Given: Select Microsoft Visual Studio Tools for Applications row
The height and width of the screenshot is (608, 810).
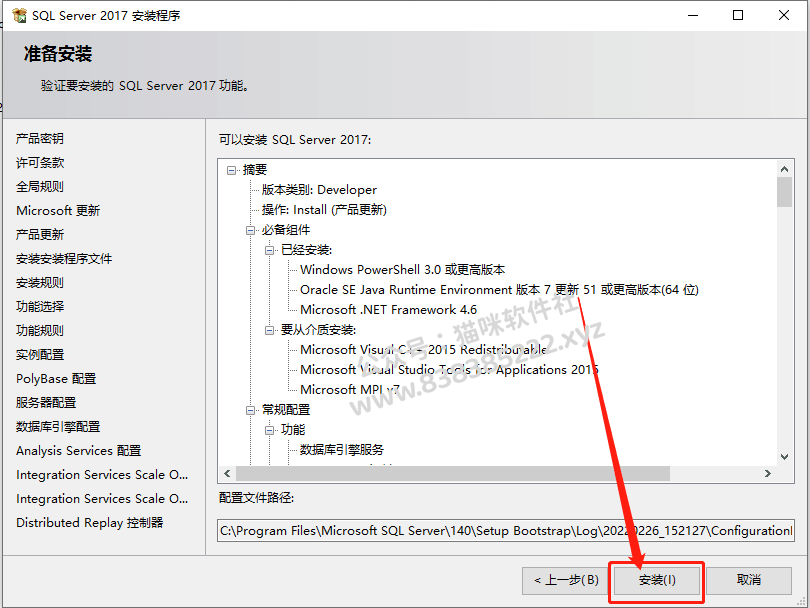Looking at the screenshot, I should coord(449,370).
